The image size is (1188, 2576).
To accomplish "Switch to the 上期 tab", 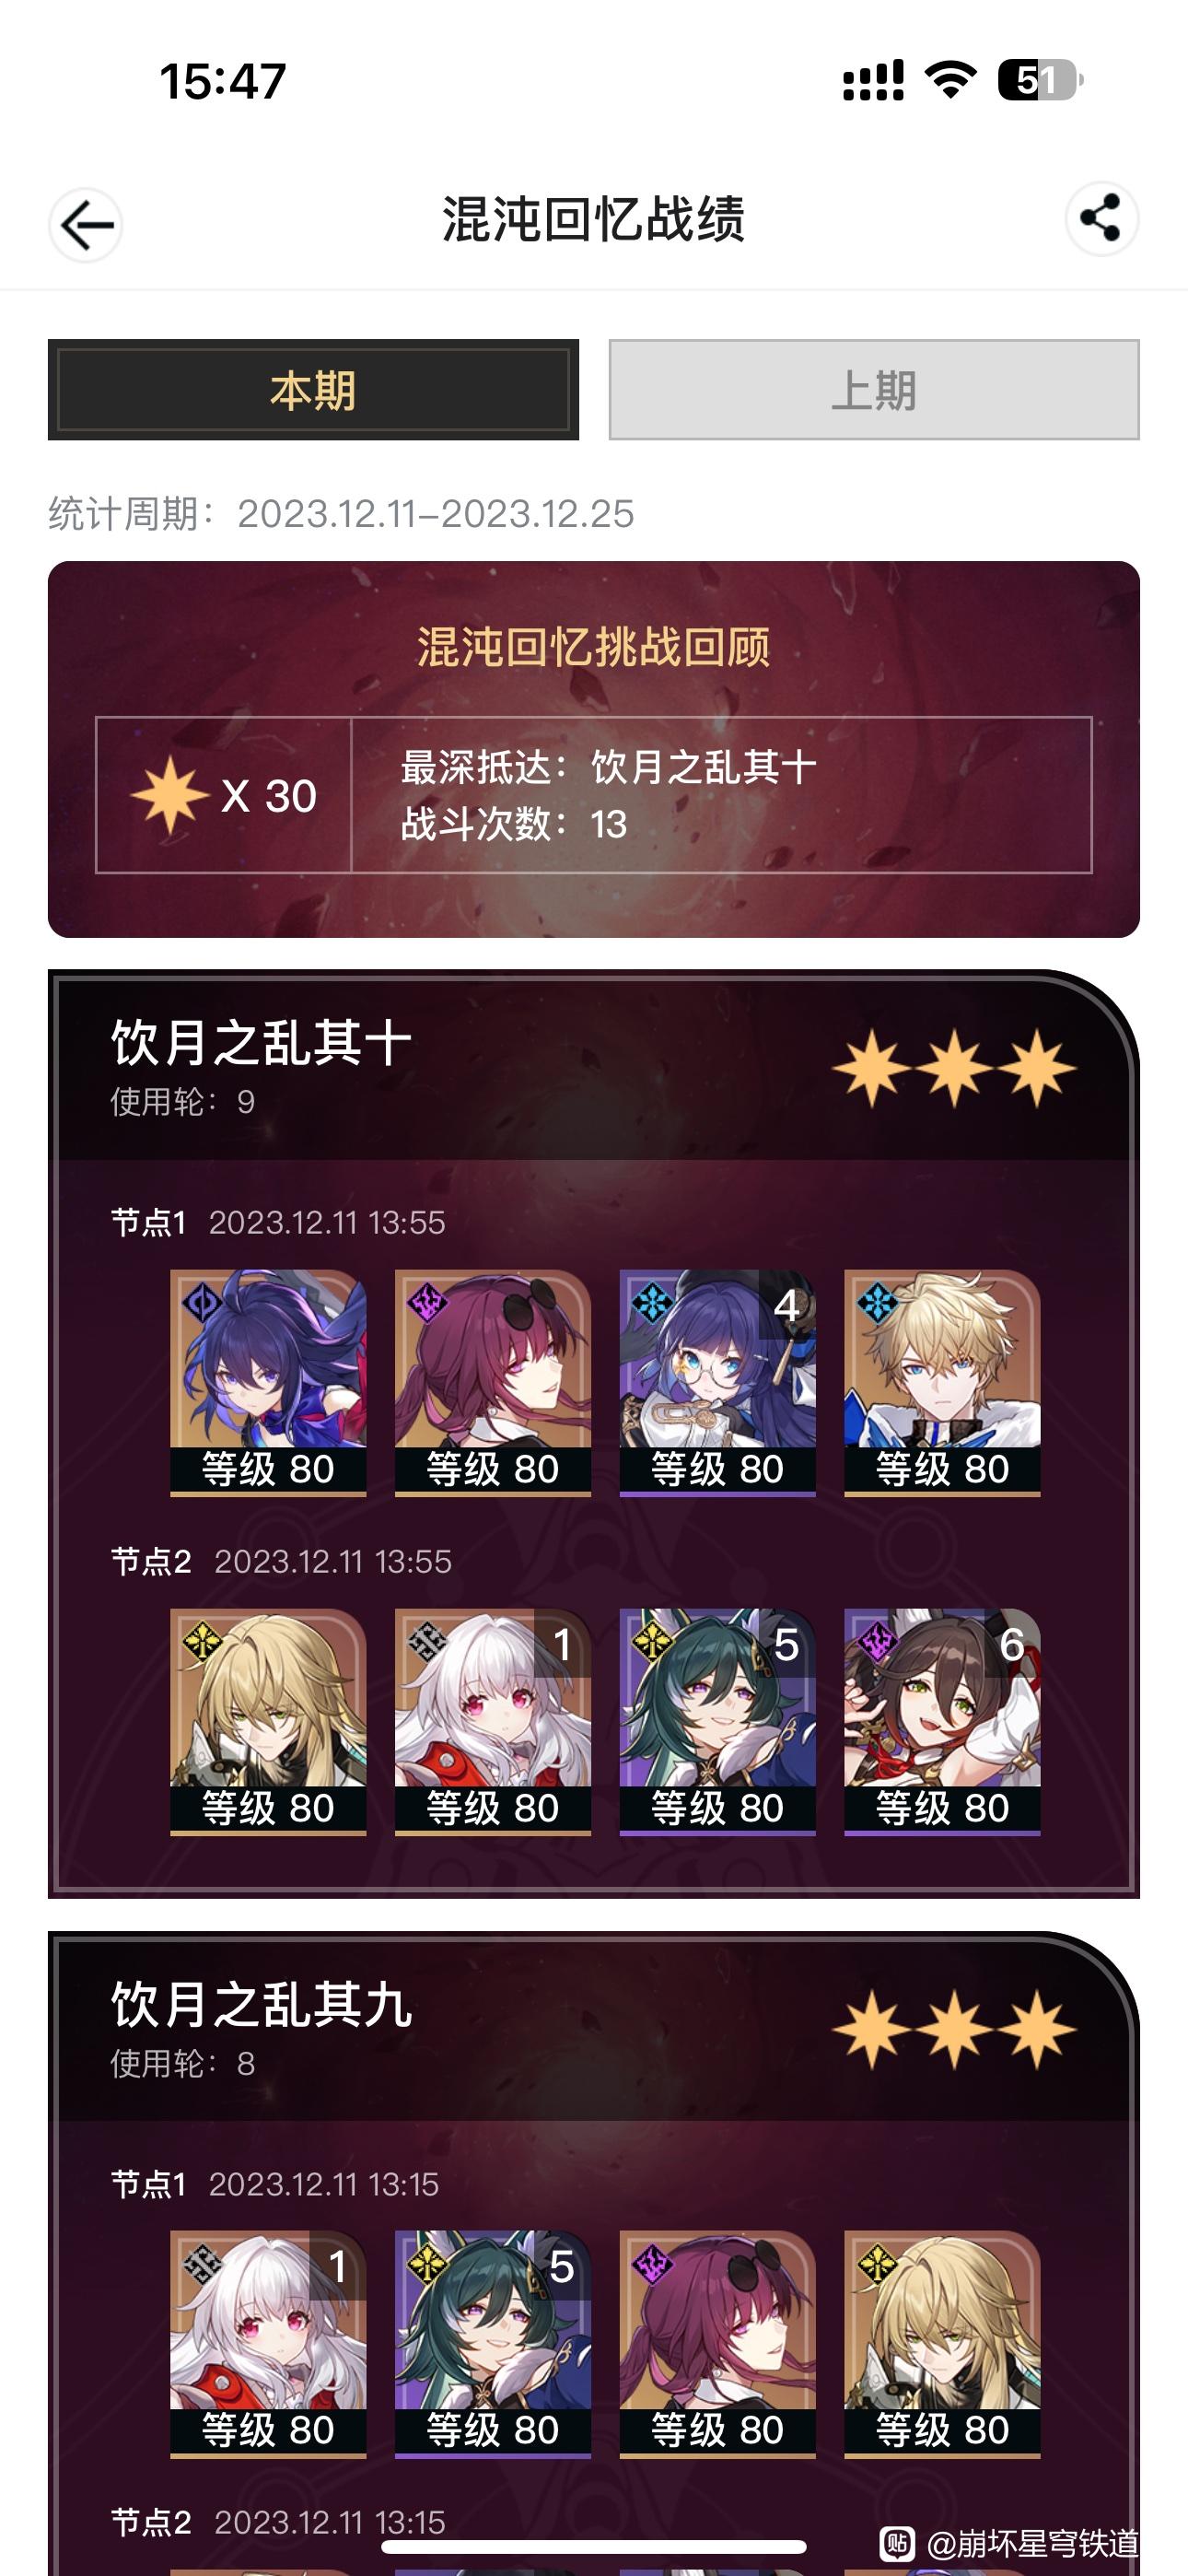I will click(874, 390).
